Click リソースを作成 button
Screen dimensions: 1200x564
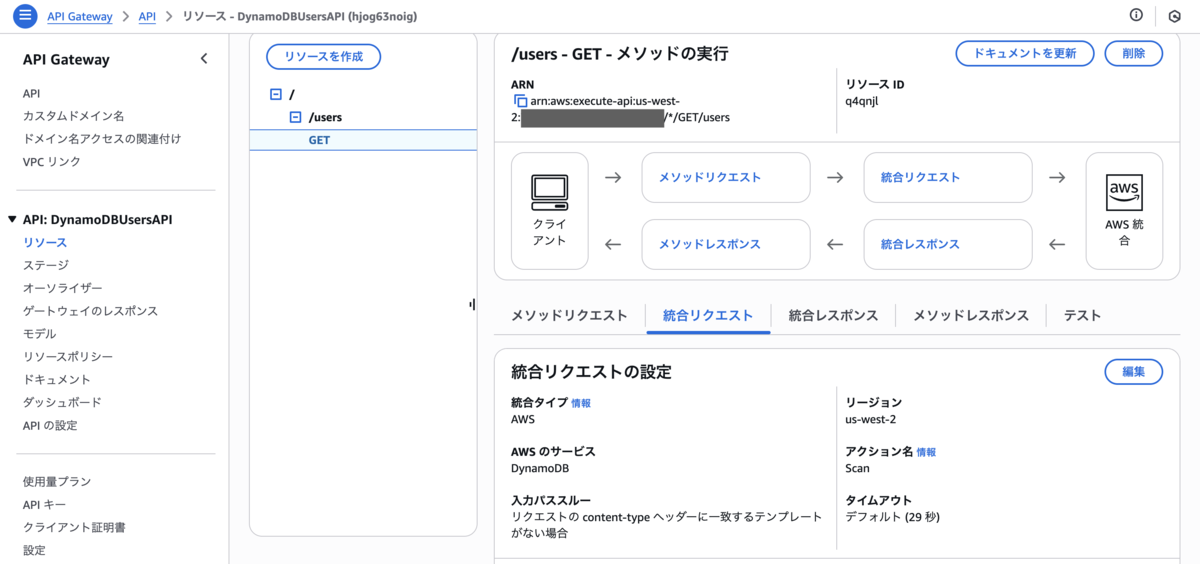click(323, 56)
